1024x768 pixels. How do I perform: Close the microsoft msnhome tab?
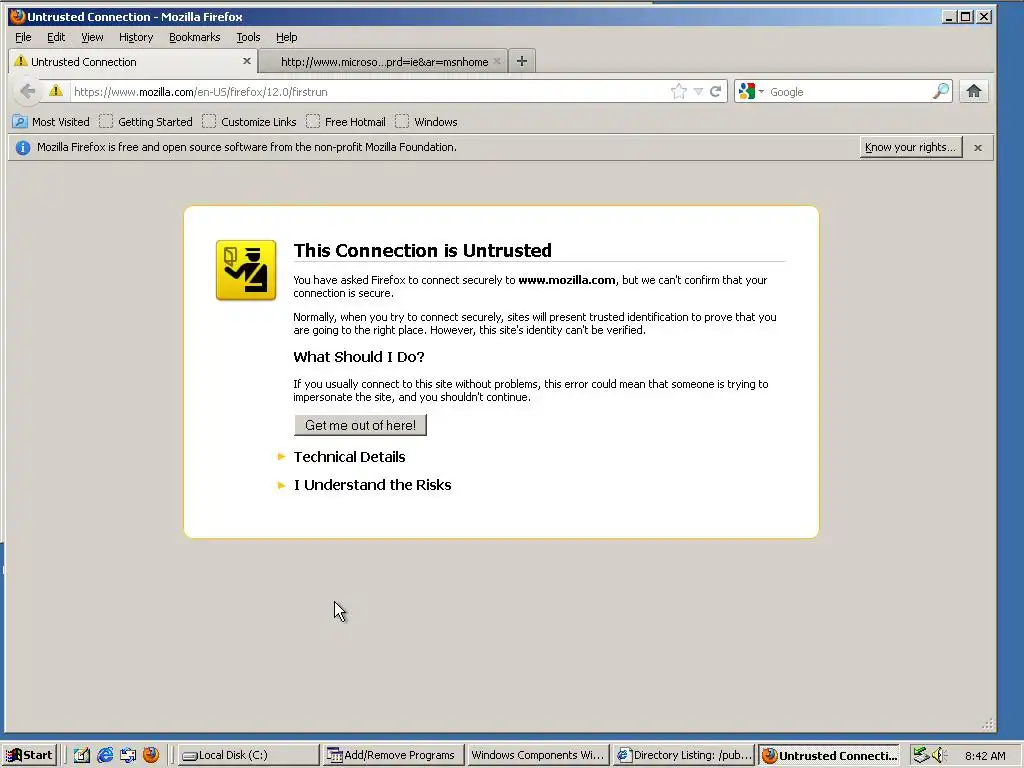coord(497,61)
